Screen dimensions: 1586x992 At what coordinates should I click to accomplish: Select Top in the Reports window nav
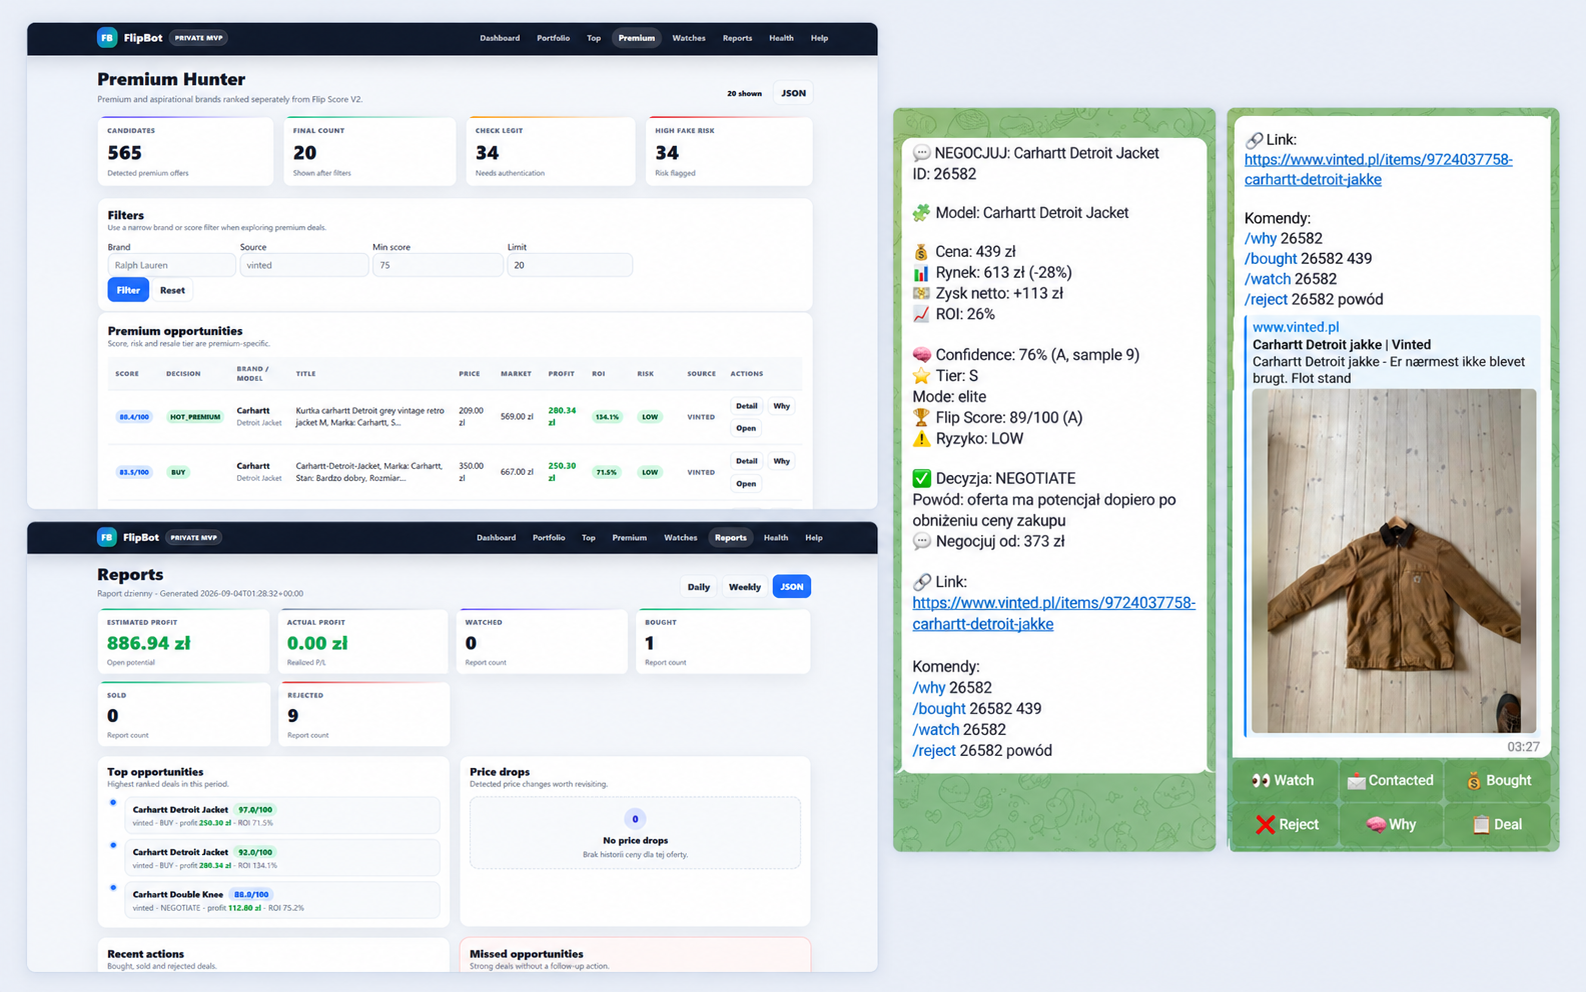(589, 537)
